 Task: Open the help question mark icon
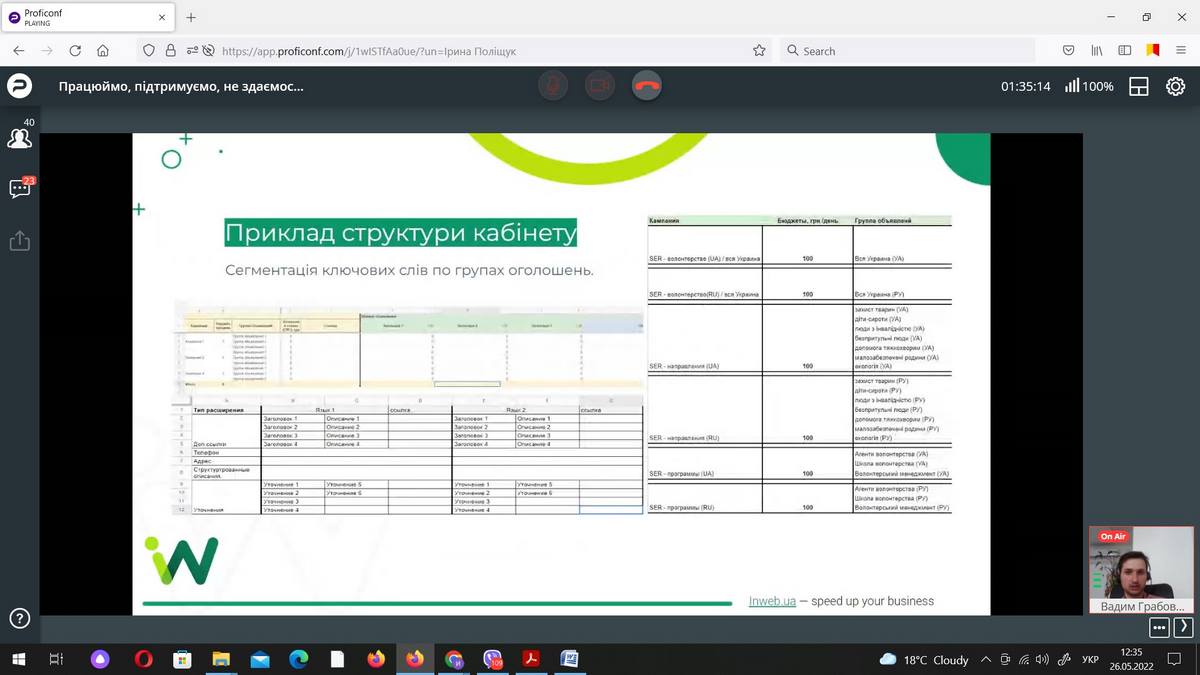[x=19, y=618]
